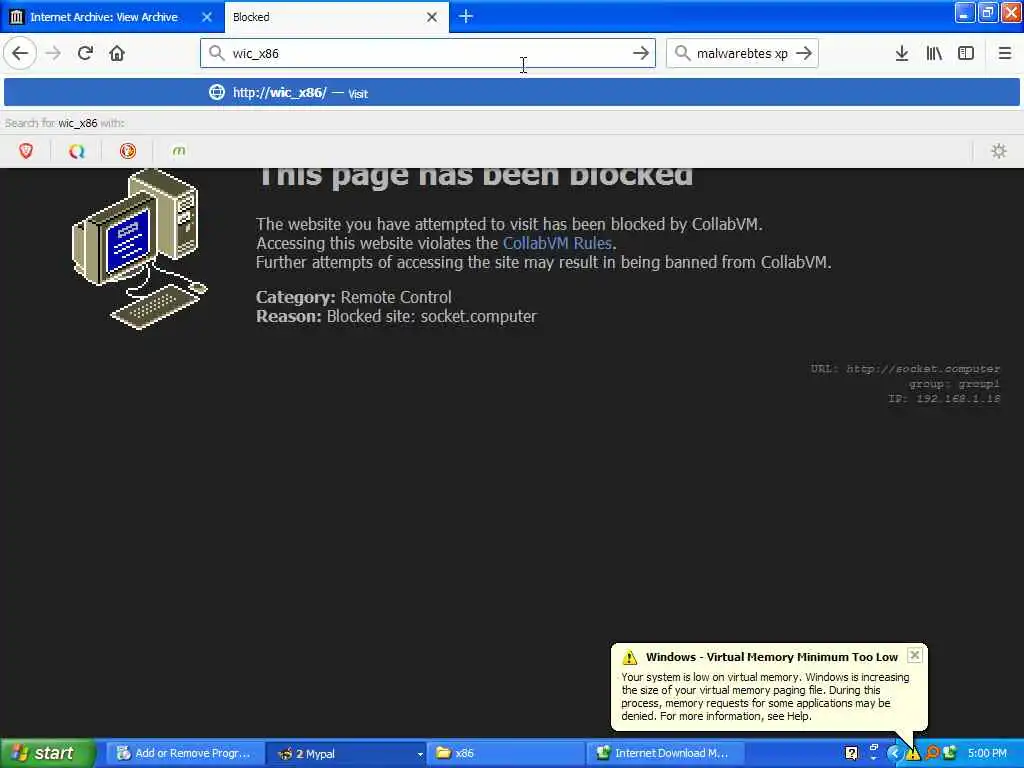Search with the DuckDuckGo engine icon
The image size is (1024, 768).
click(x=128, y=152)
